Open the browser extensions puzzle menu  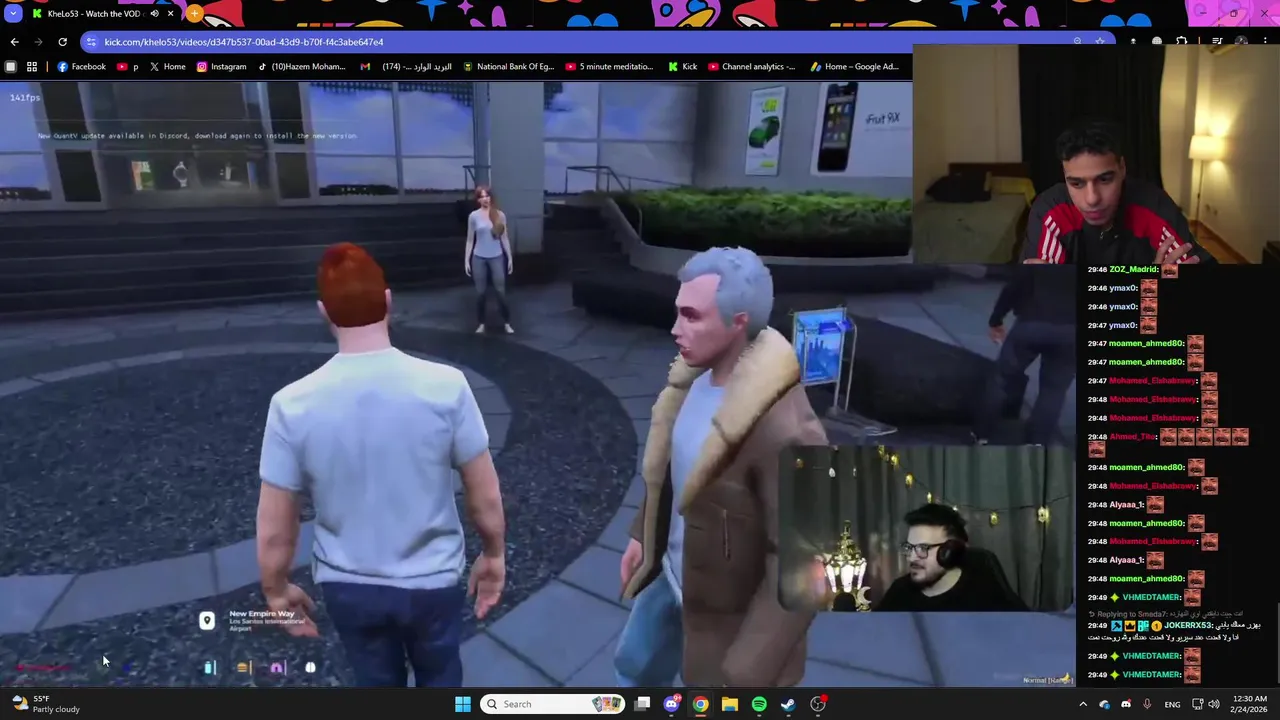point(1182,42)
